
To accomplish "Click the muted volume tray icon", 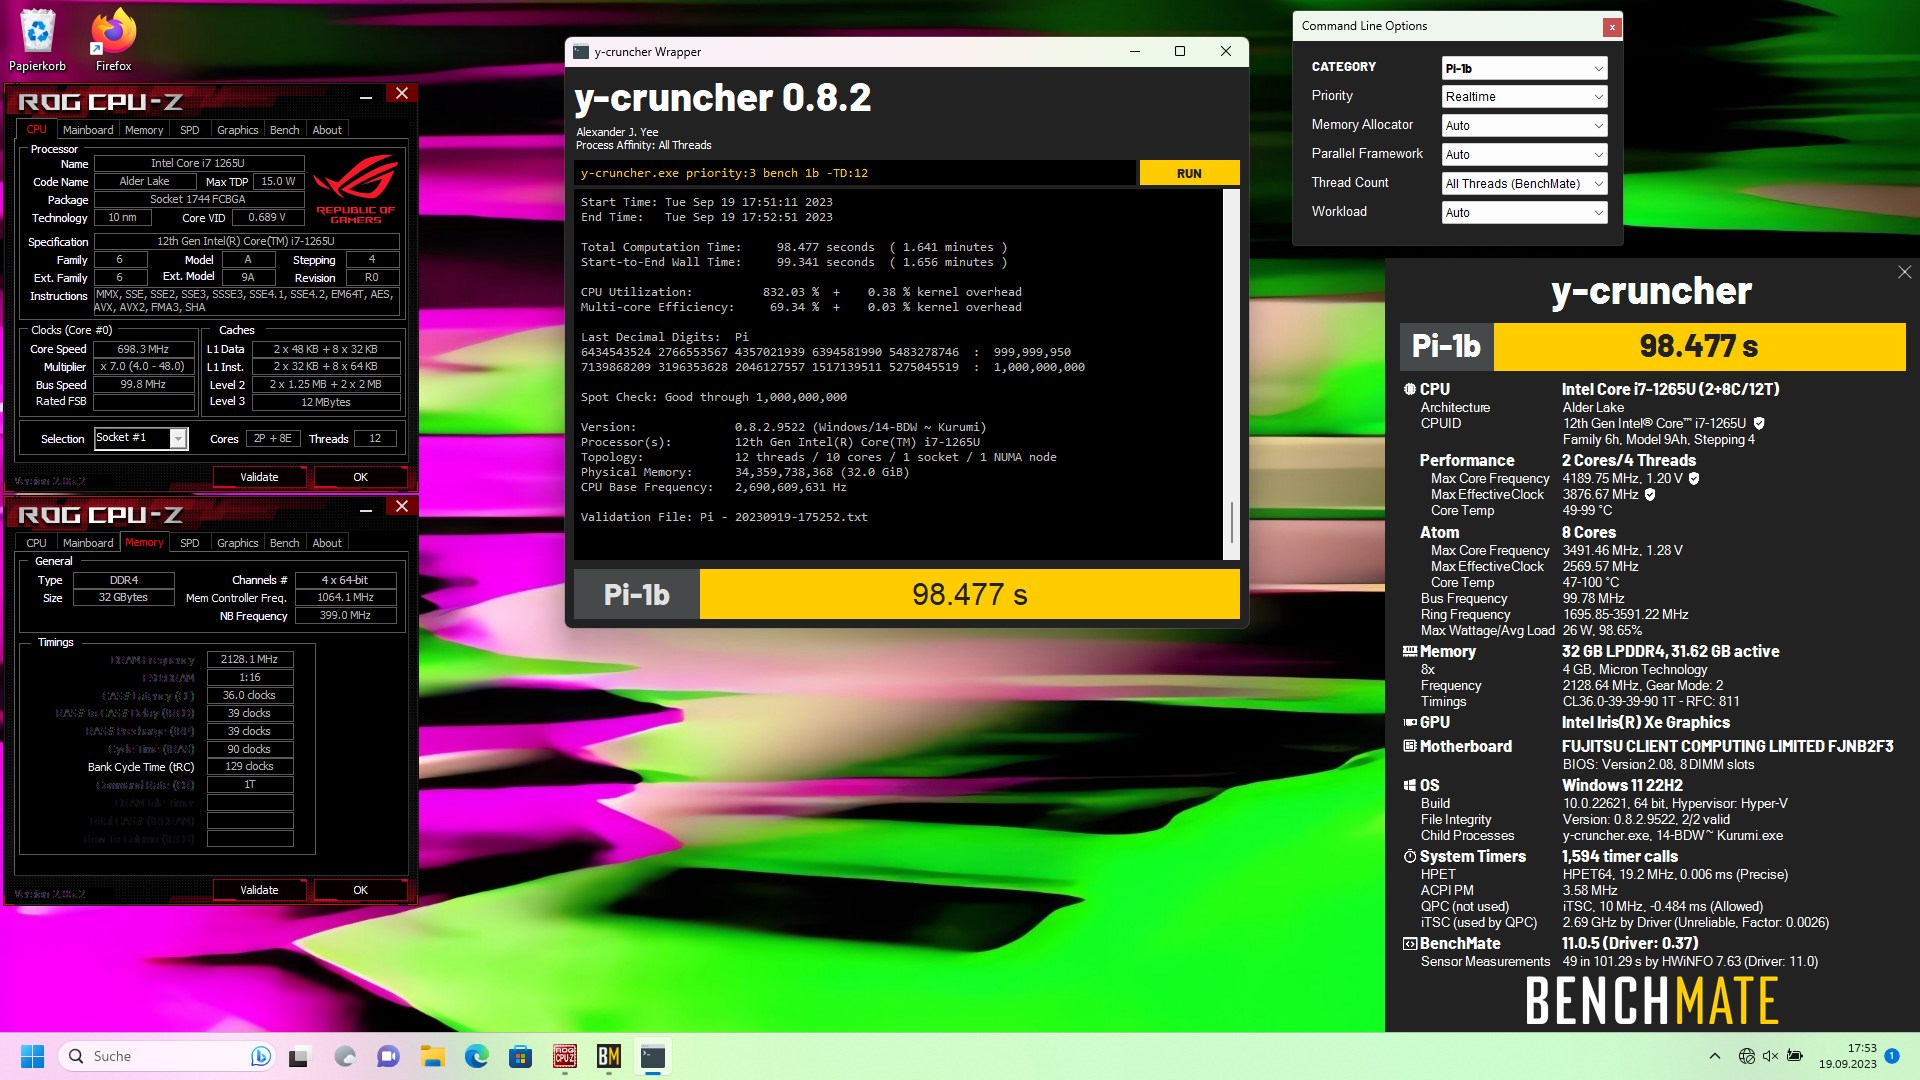I will [x=1770, y=1056].
